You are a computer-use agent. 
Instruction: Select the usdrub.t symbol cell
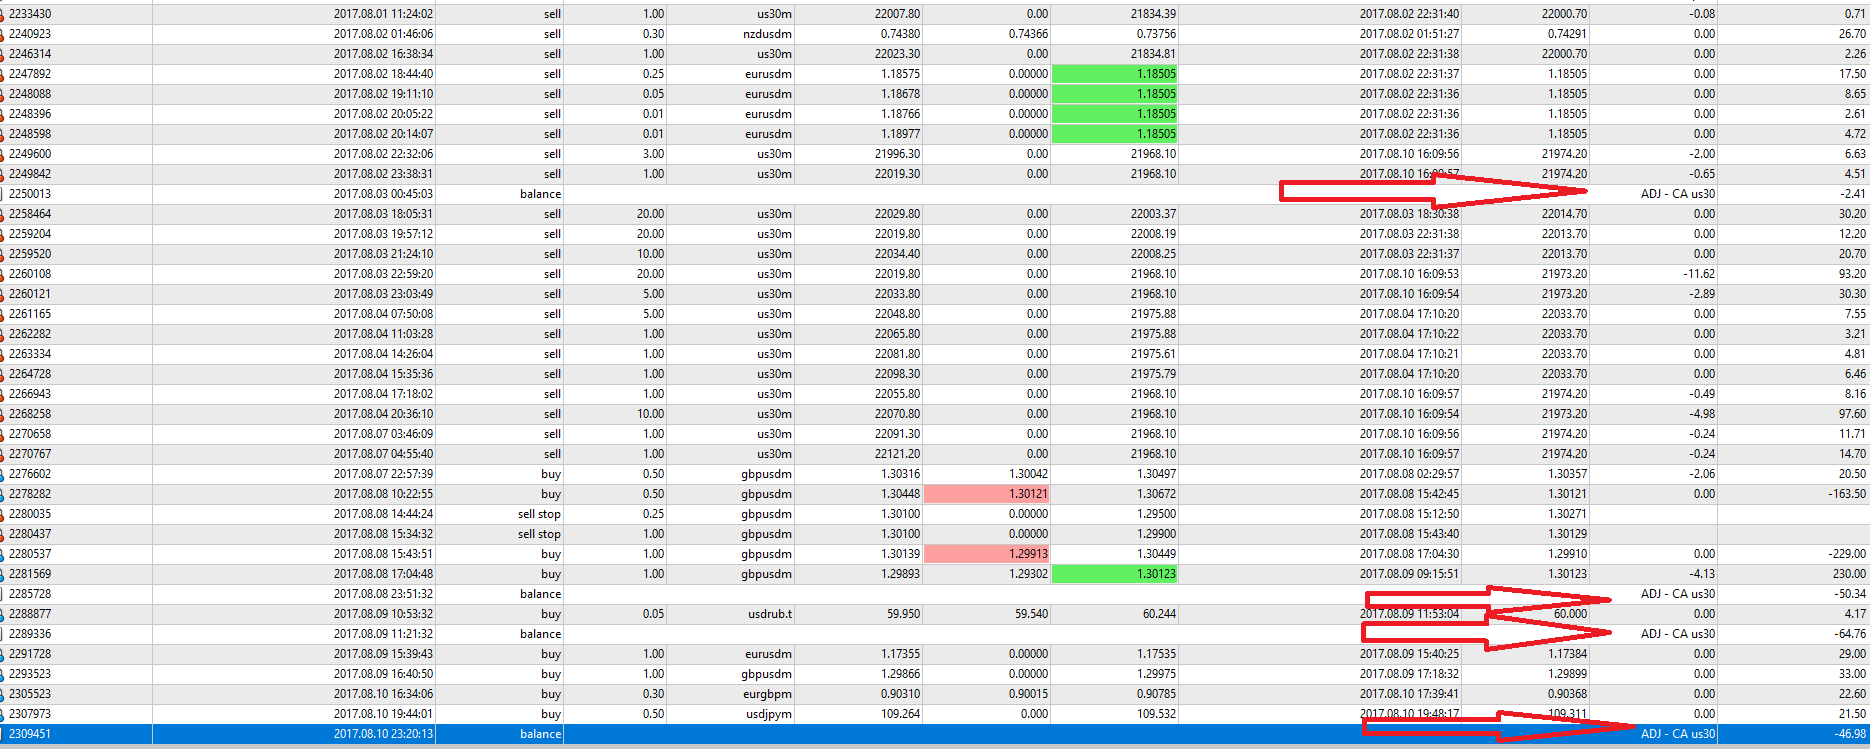[x=770, y=614]
